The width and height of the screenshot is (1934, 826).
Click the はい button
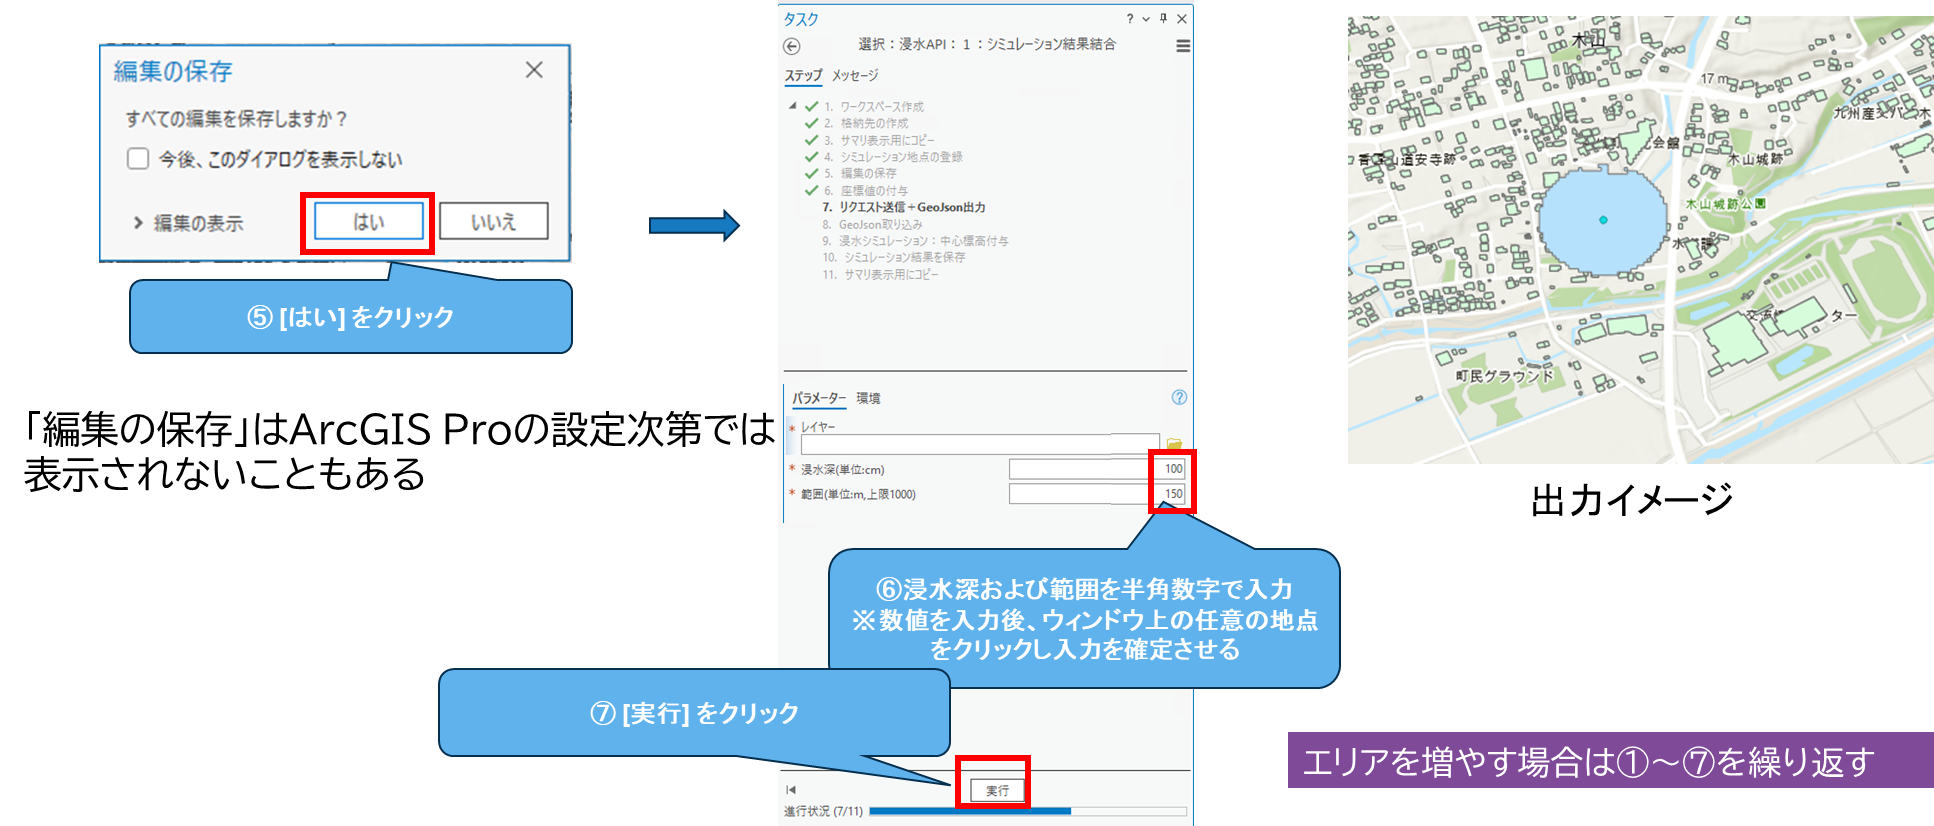coord(369,222)
